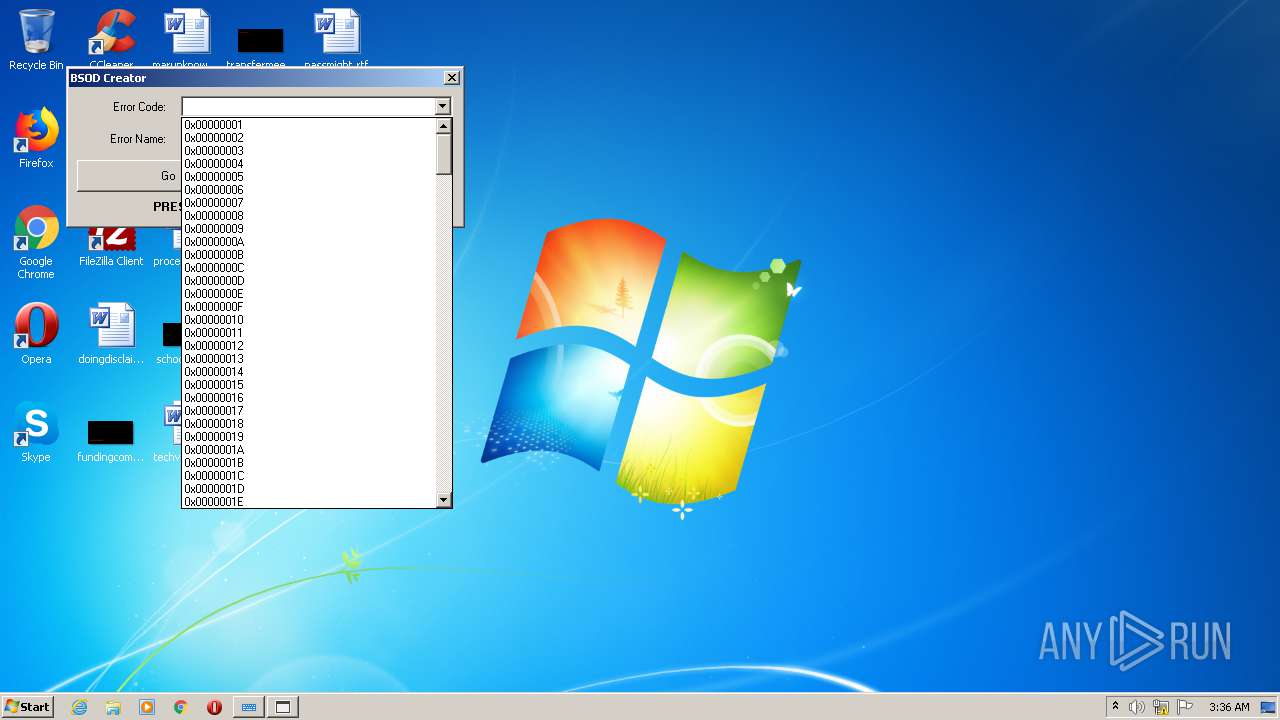Select error code 0x00000002
The width and height of the screenshot is (1280, 720).
pyautogui.click(x=310, y=138)
